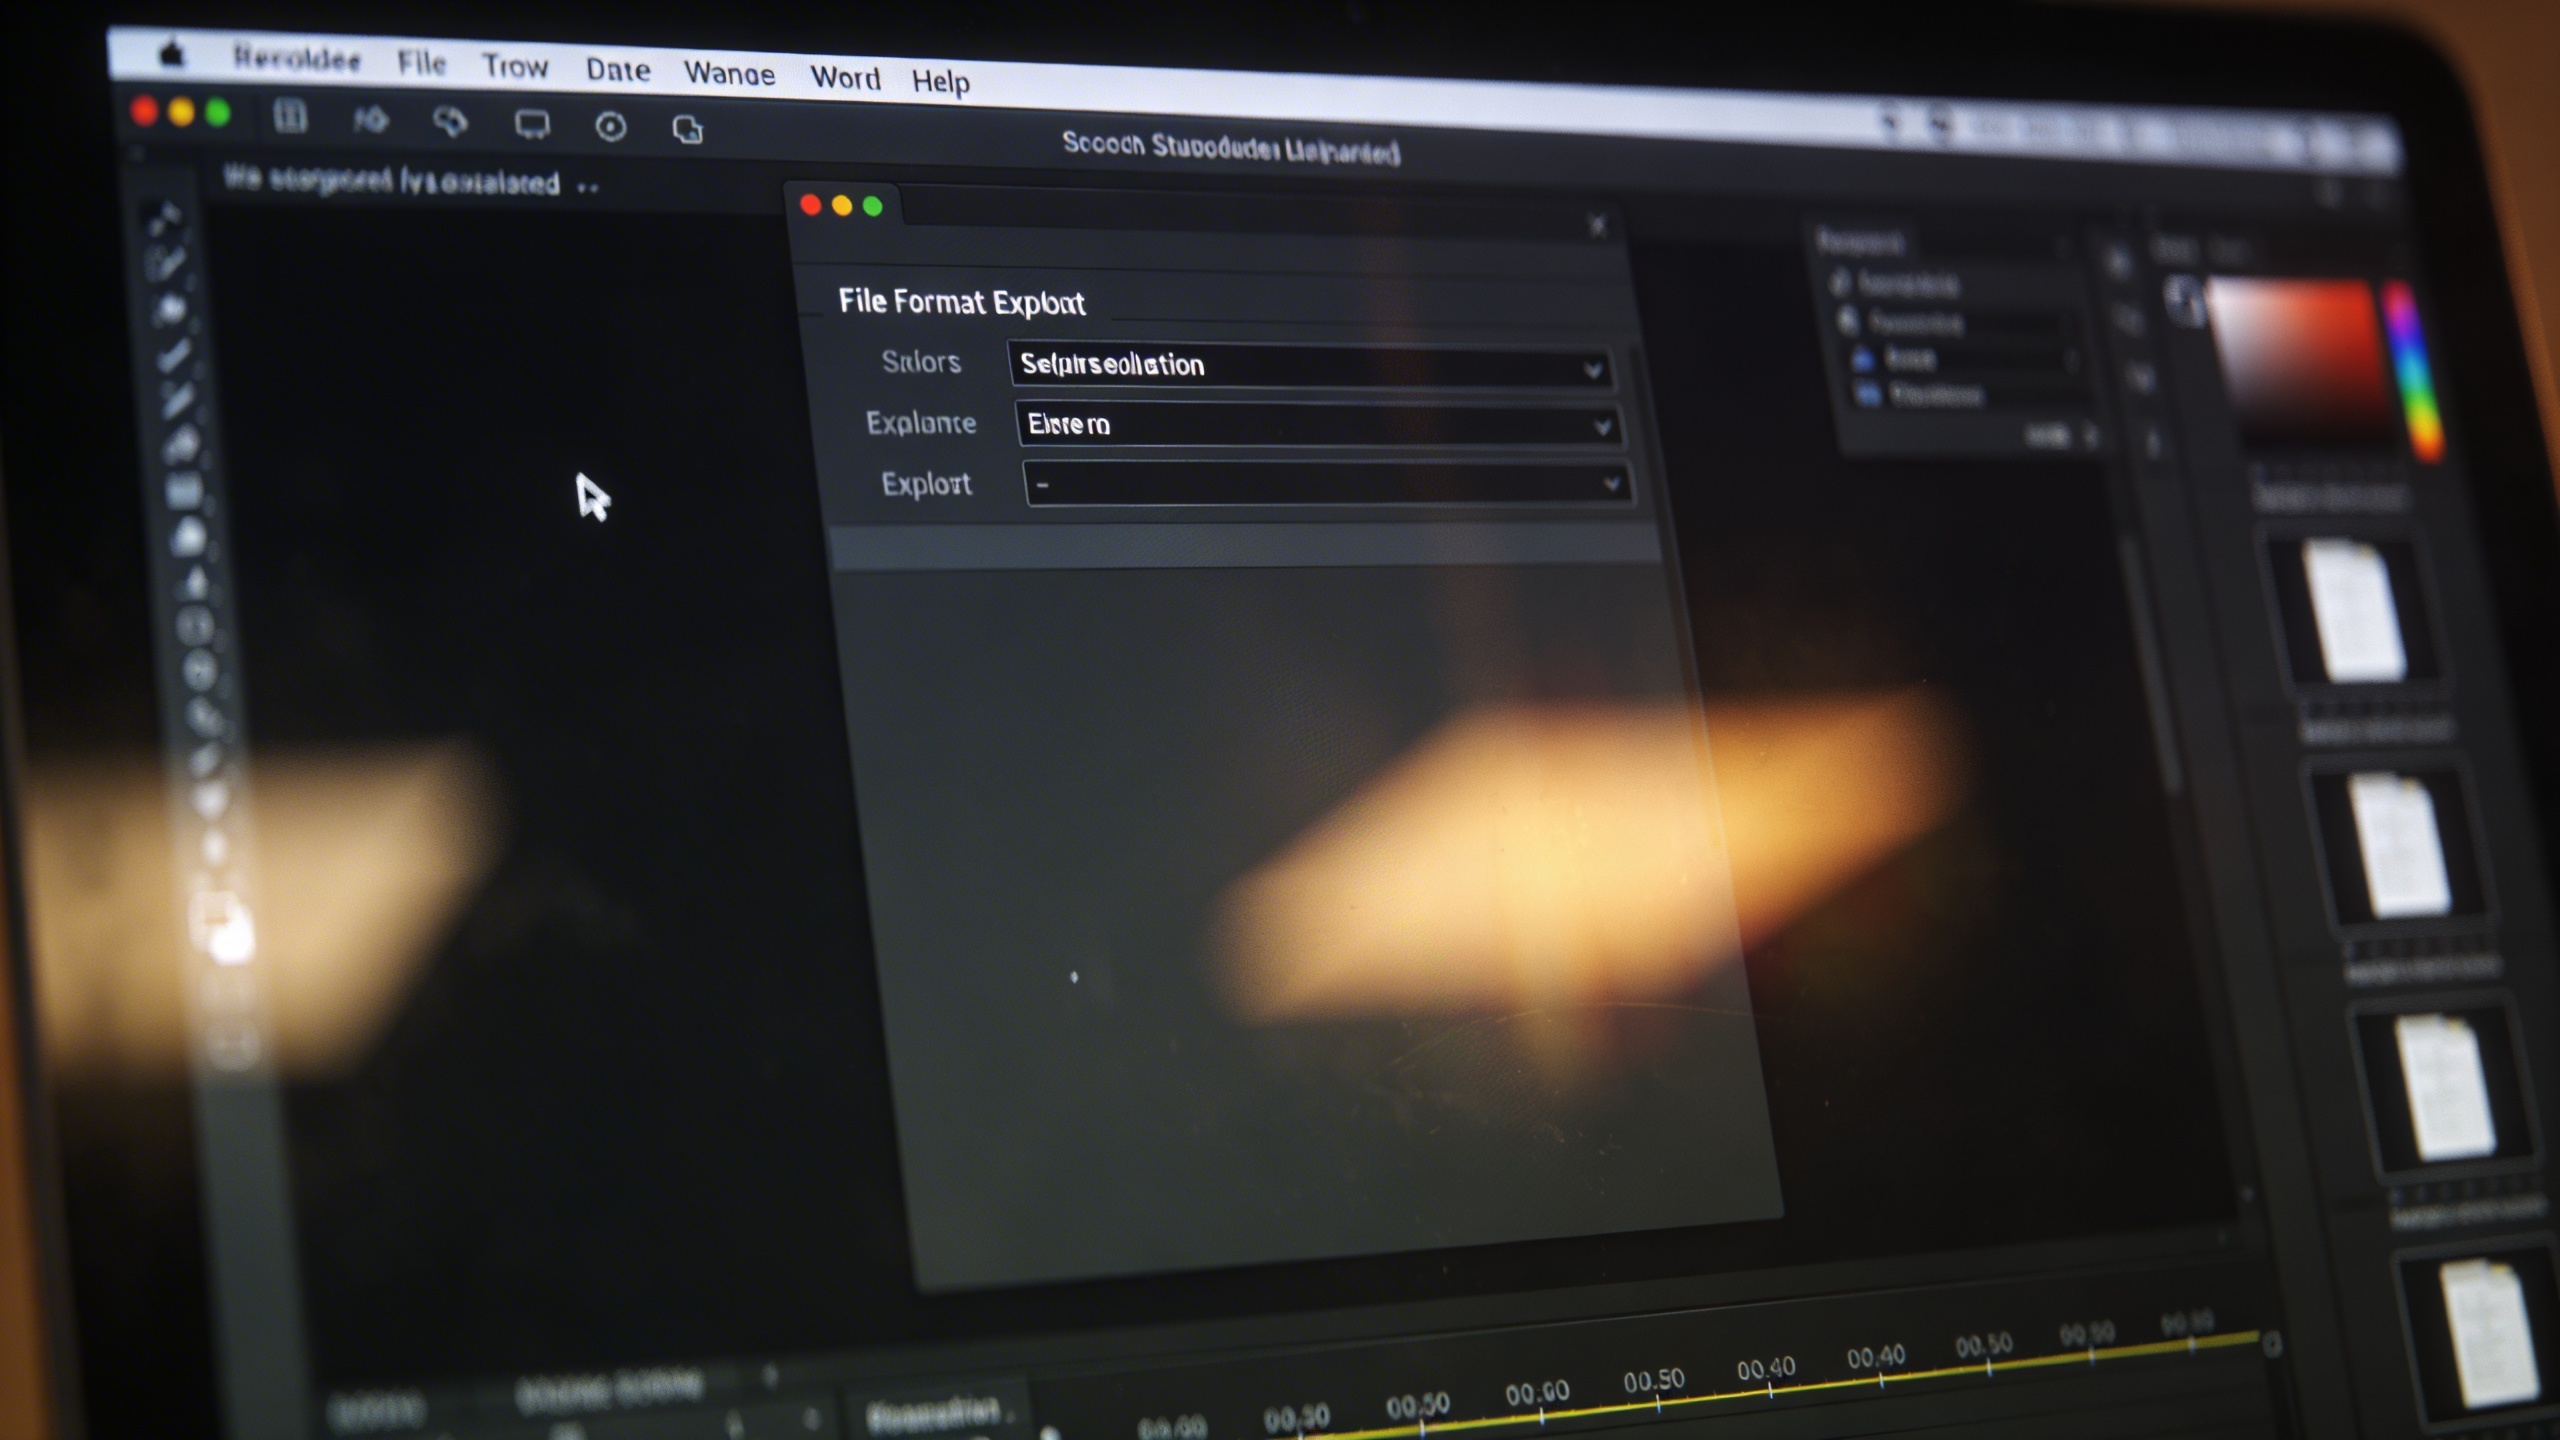Click the Explance label in the dialog
This screenshot has width=2560, height=1440.
point(921,423)
